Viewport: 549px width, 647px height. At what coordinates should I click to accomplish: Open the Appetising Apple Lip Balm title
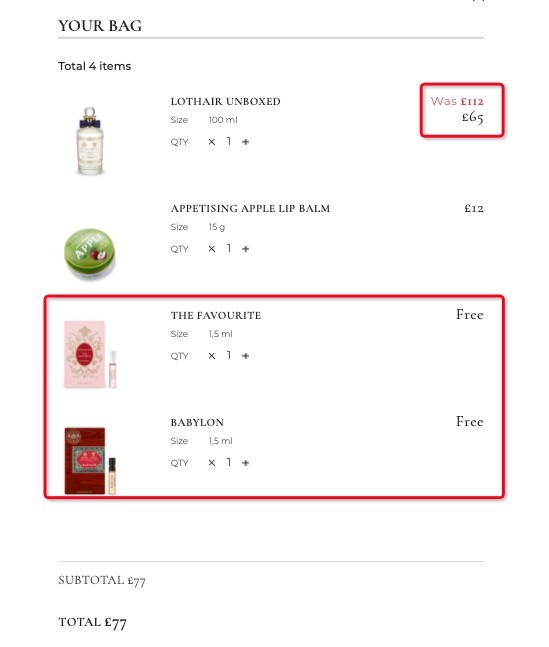(x=250, y=208)
